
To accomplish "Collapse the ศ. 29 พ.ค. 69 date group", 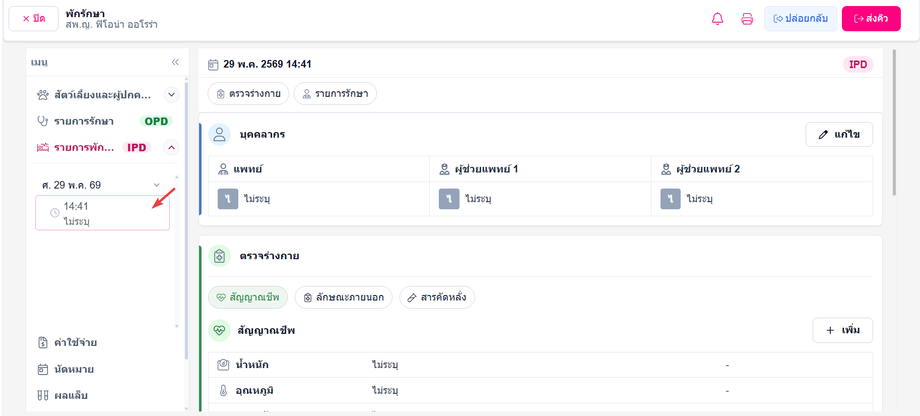I will click(x=157, y=185).
